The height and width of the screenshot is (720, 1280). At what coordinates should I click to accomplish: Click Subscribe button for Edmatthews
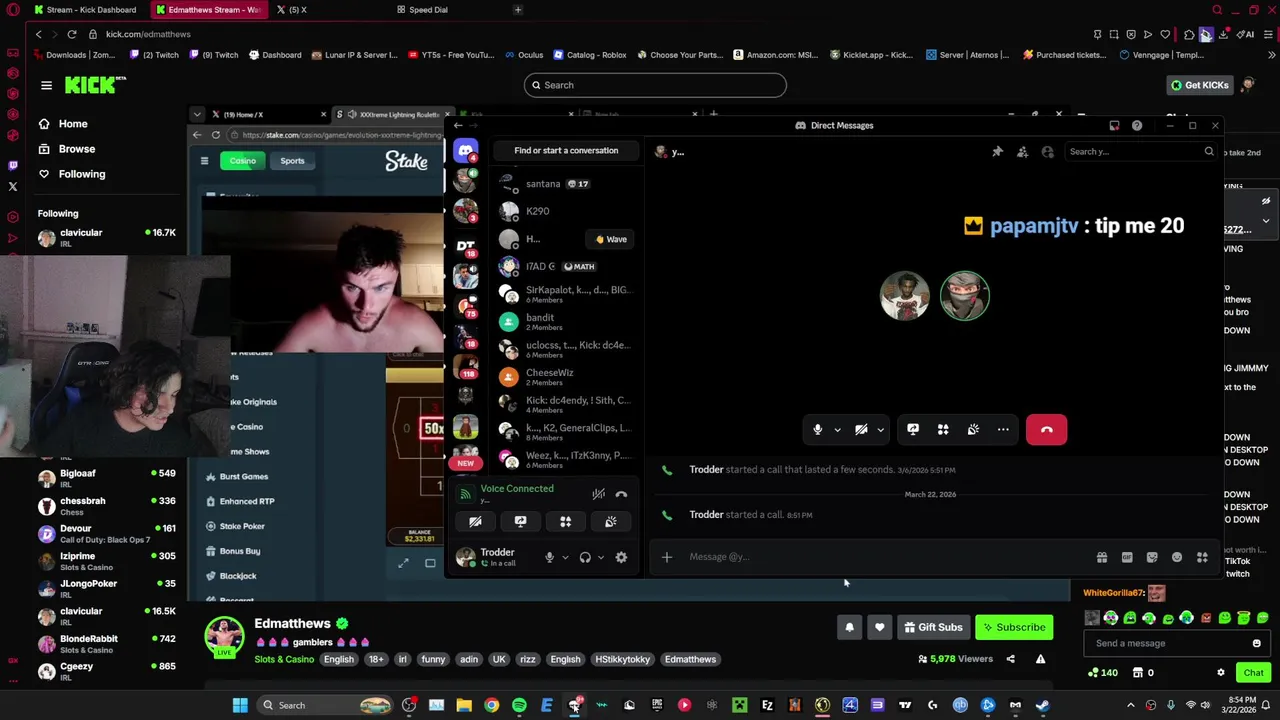[1014, 628]
